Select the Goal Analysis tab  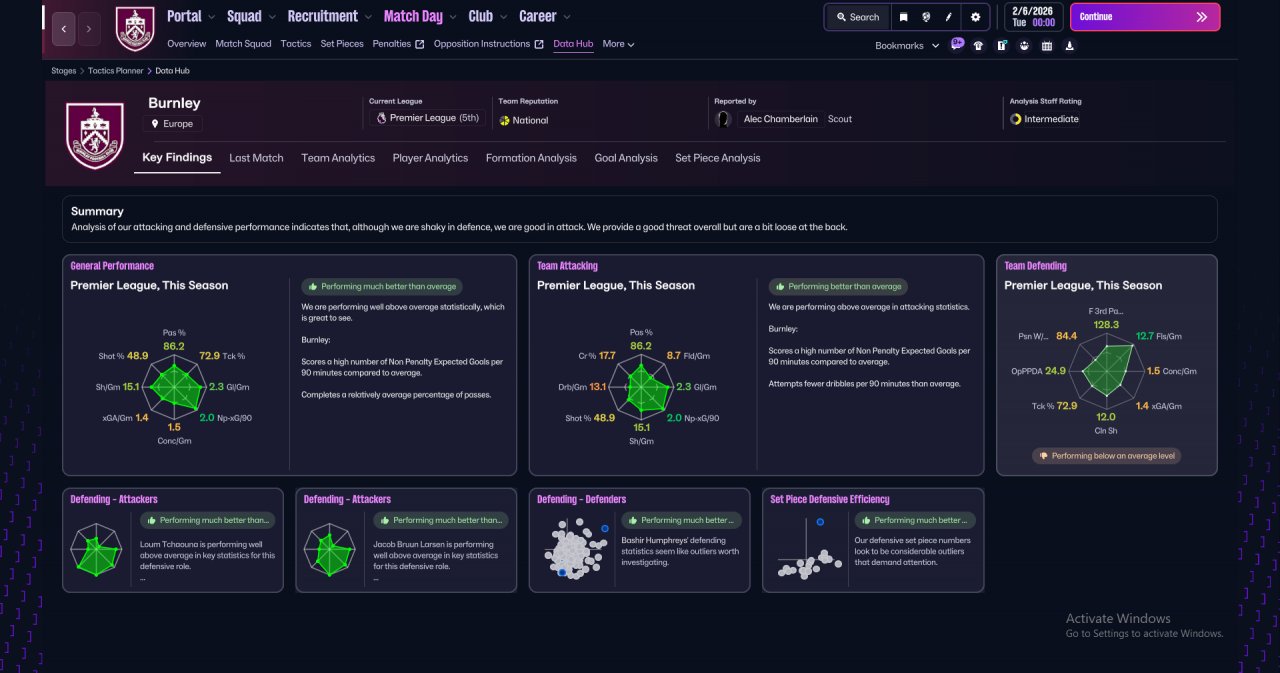pyautogui.click(x=626, y=158)
